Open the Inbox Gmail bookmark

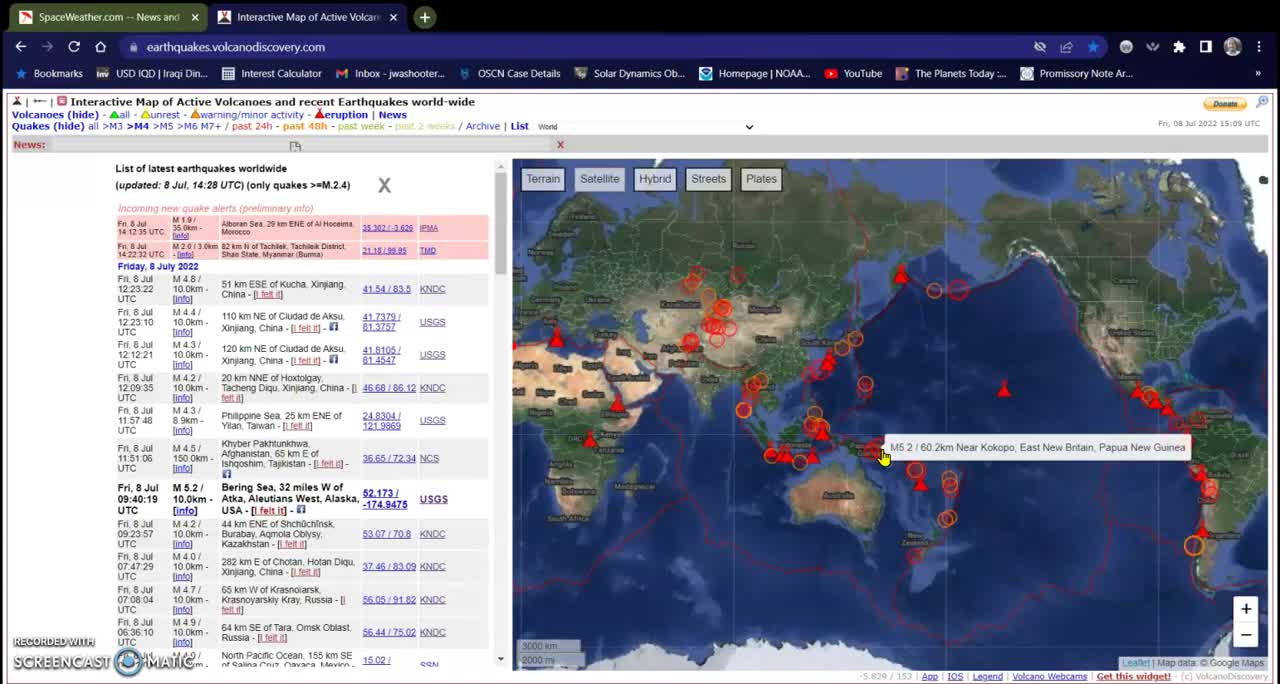click(390, 73)
